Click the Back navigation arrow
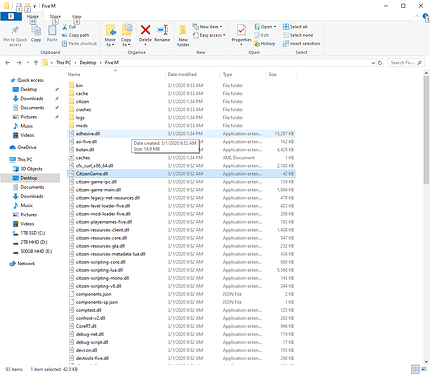Screen dimensions: 430x374 pos(8,62)
